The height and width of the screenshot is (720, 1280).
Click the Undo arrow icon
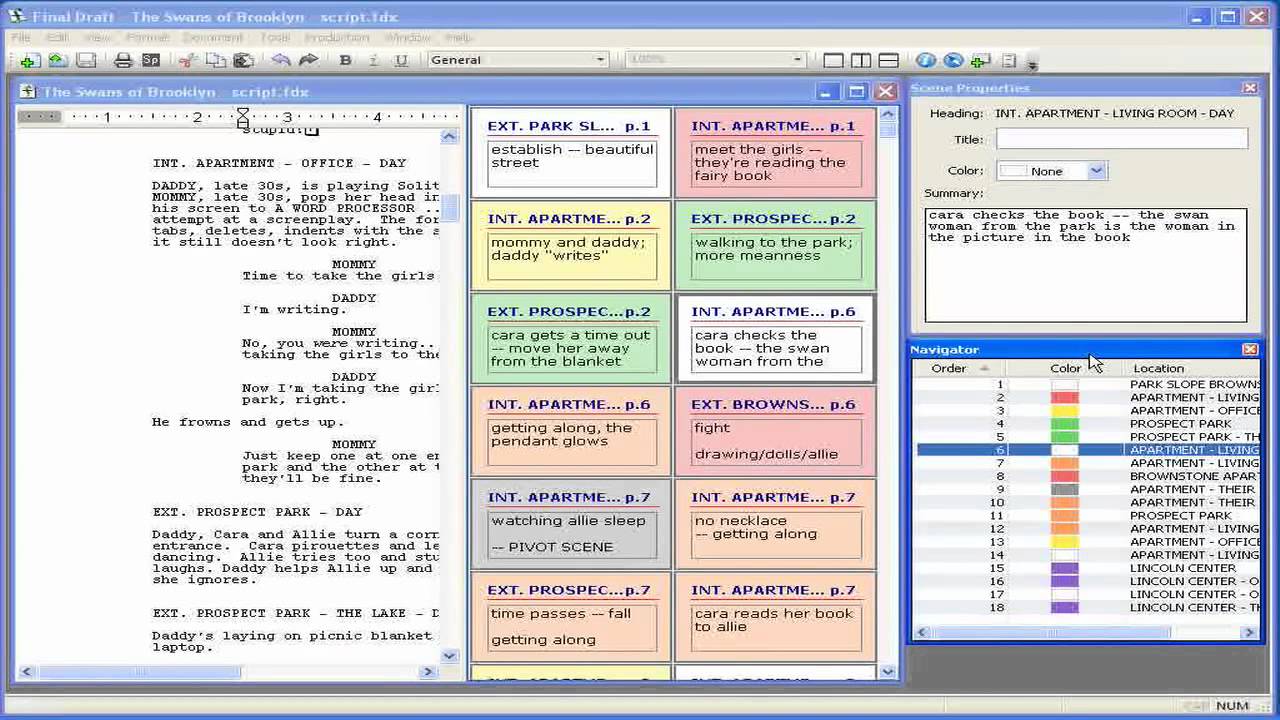(281, 60)
